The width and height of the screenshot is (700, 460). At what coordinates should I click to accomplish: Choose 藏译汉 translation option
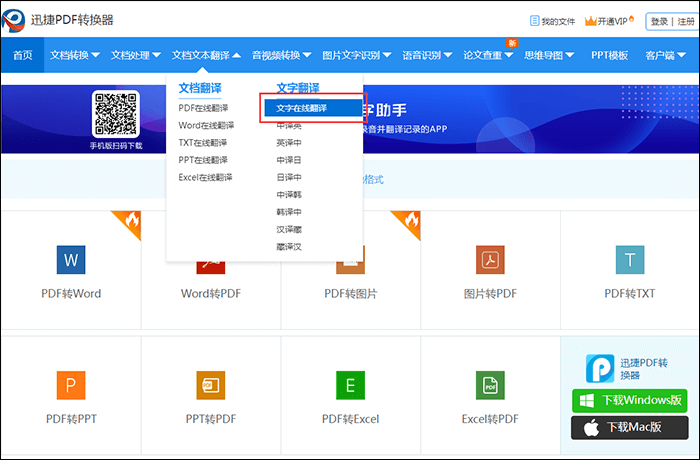click(x=289, y=247)
